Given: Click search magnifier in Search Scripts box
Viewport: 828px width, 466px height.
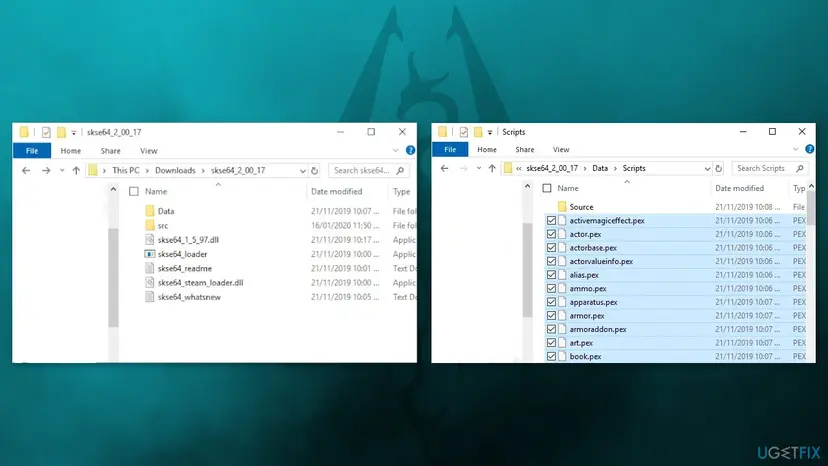Looking at the screenshot, I should [x=800, y=169].
